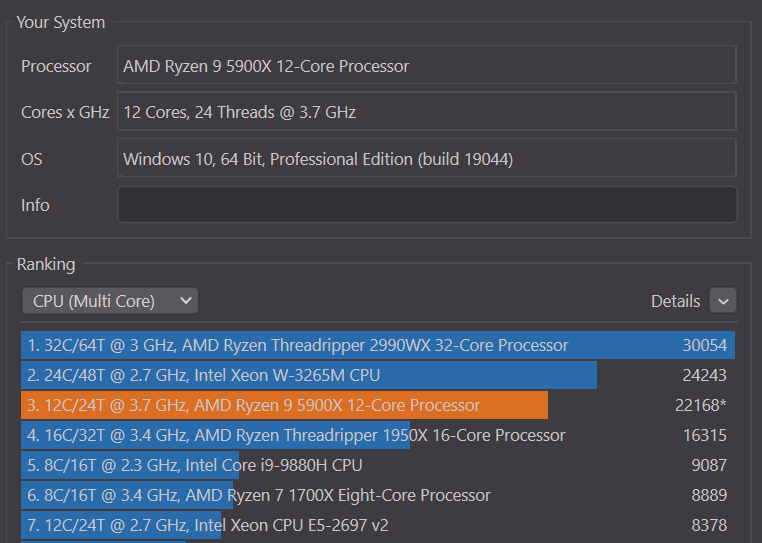
Task: Select ranking row 5, Intel Core i9-9880H
Action: [378, 465]
